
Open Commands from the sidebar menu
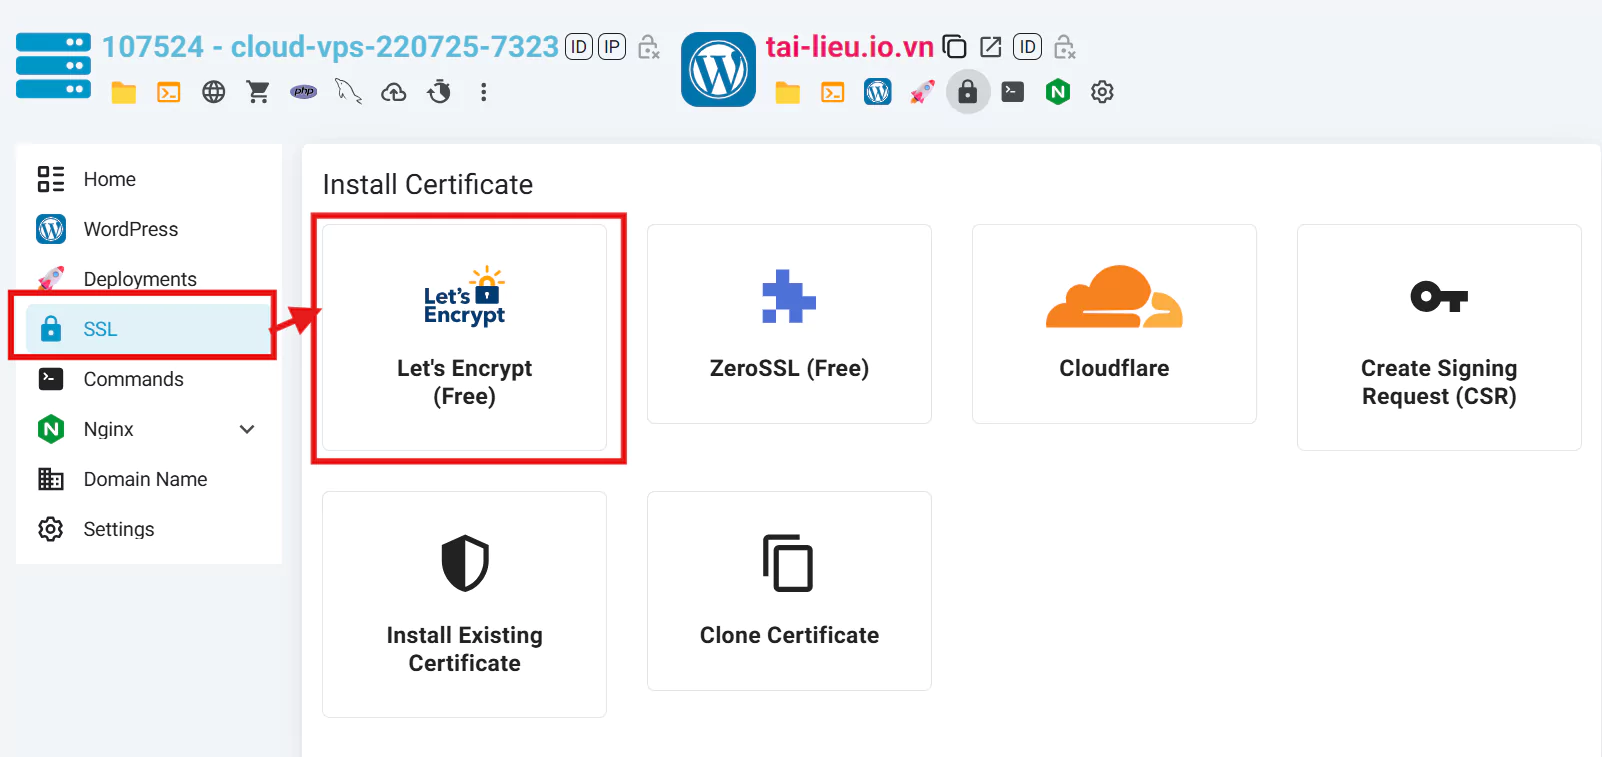coord(133,379)
